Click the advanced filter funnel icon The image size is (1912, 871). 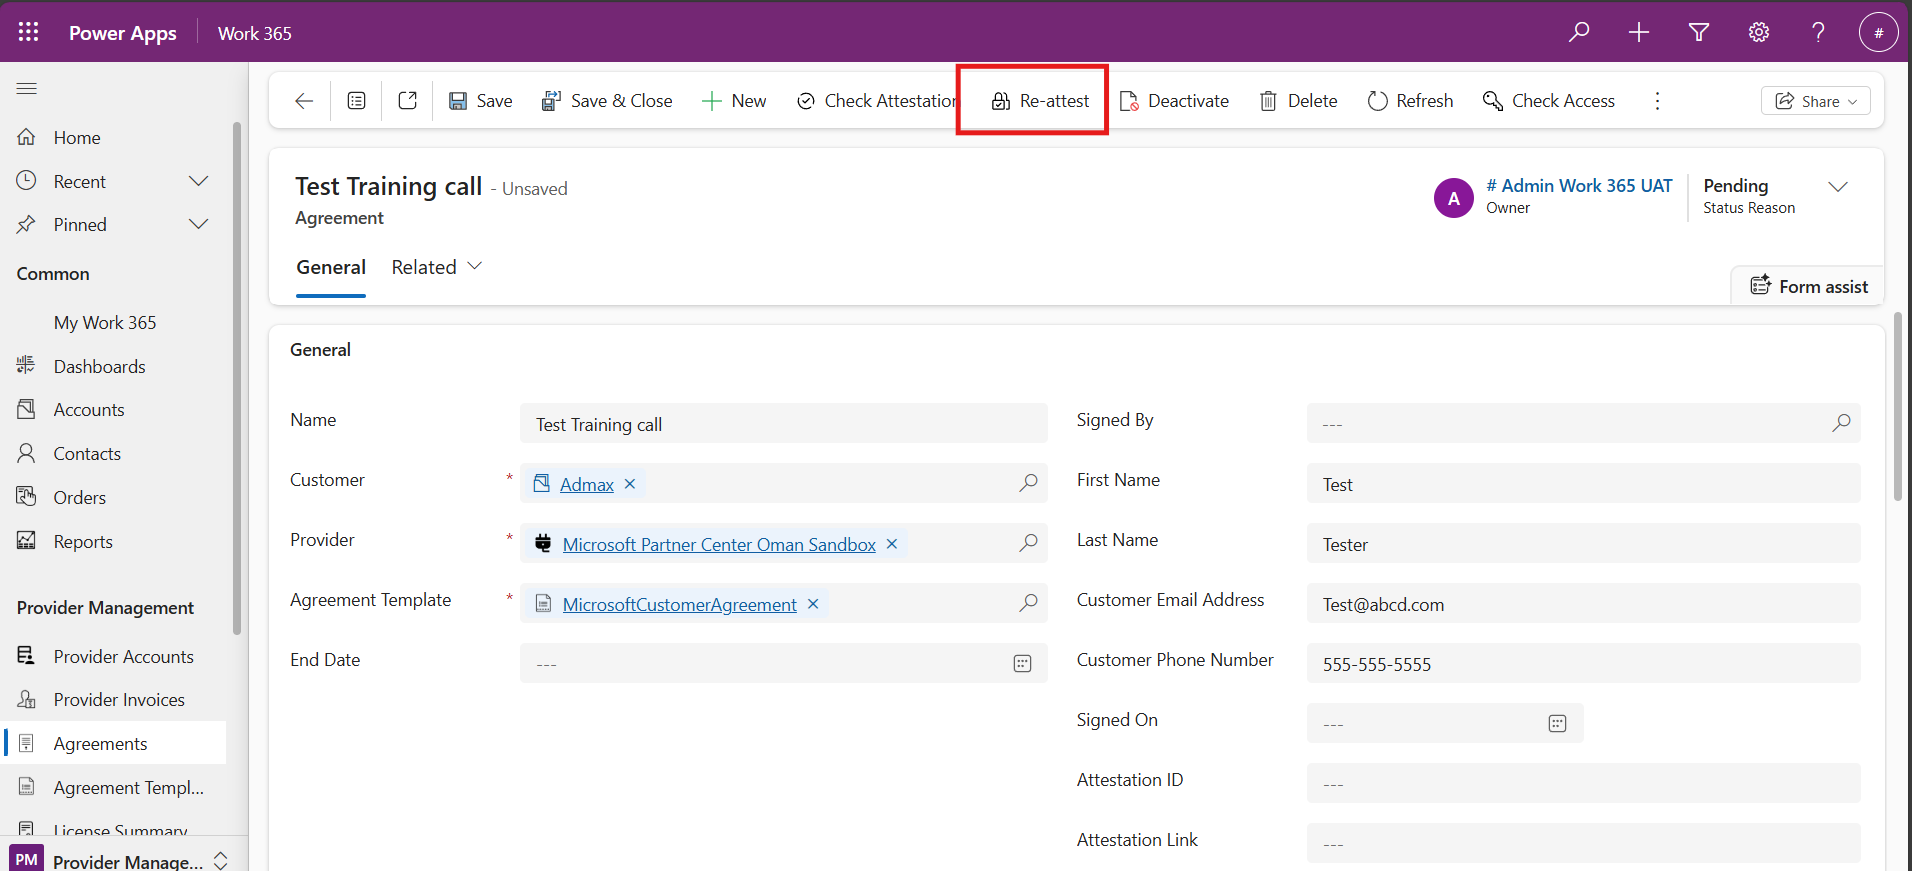(1698, 32)
